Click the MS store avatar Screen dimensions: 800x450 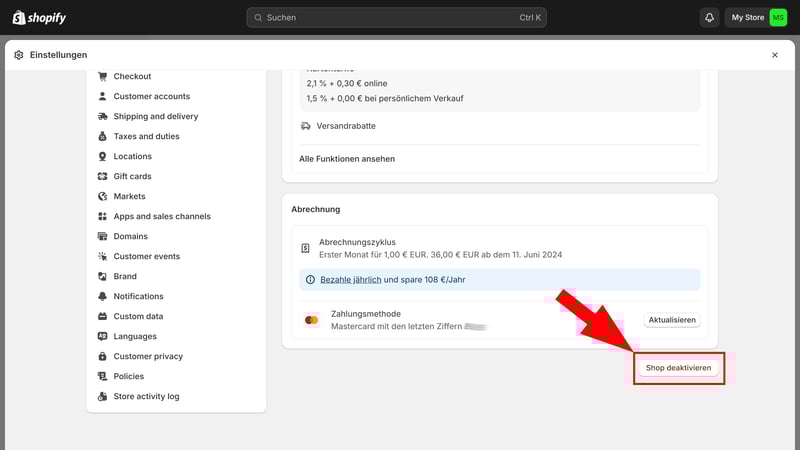tap(778, 17)
